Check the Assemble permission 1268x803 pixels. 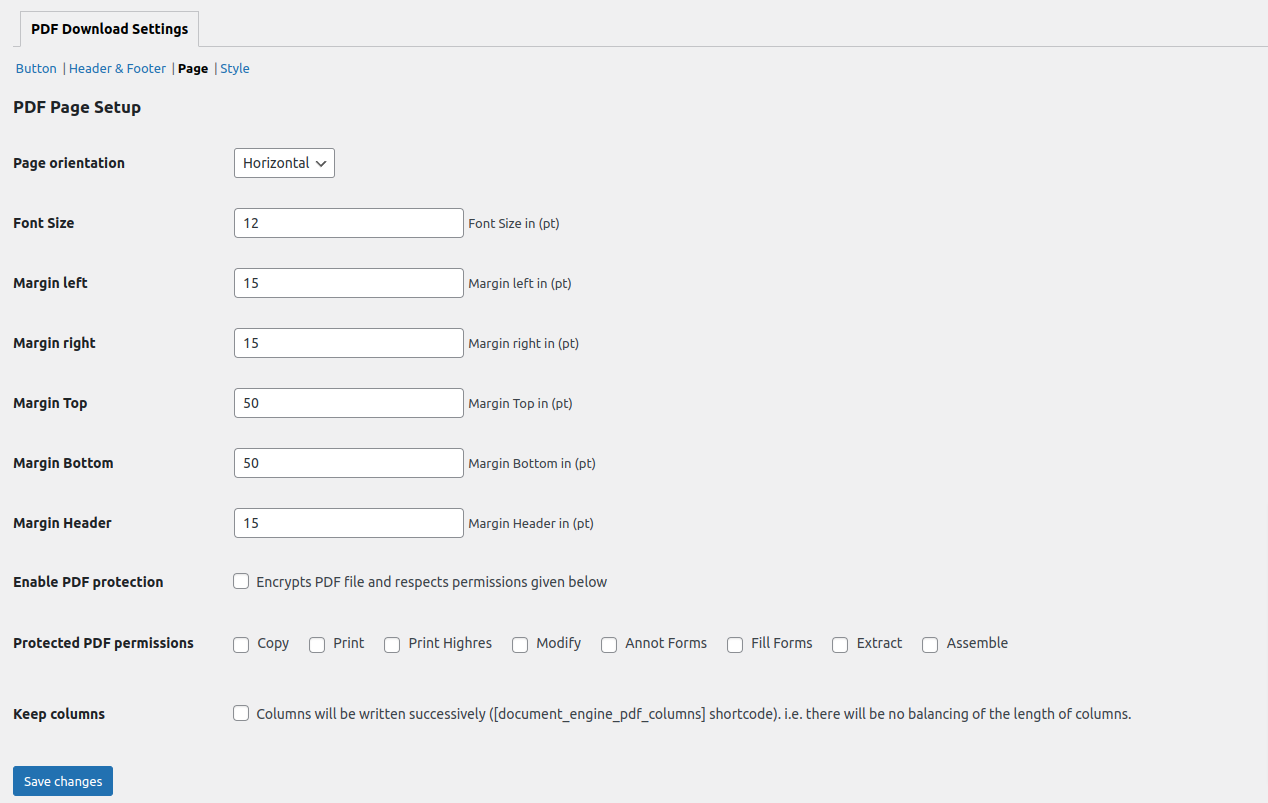[929, 644]
